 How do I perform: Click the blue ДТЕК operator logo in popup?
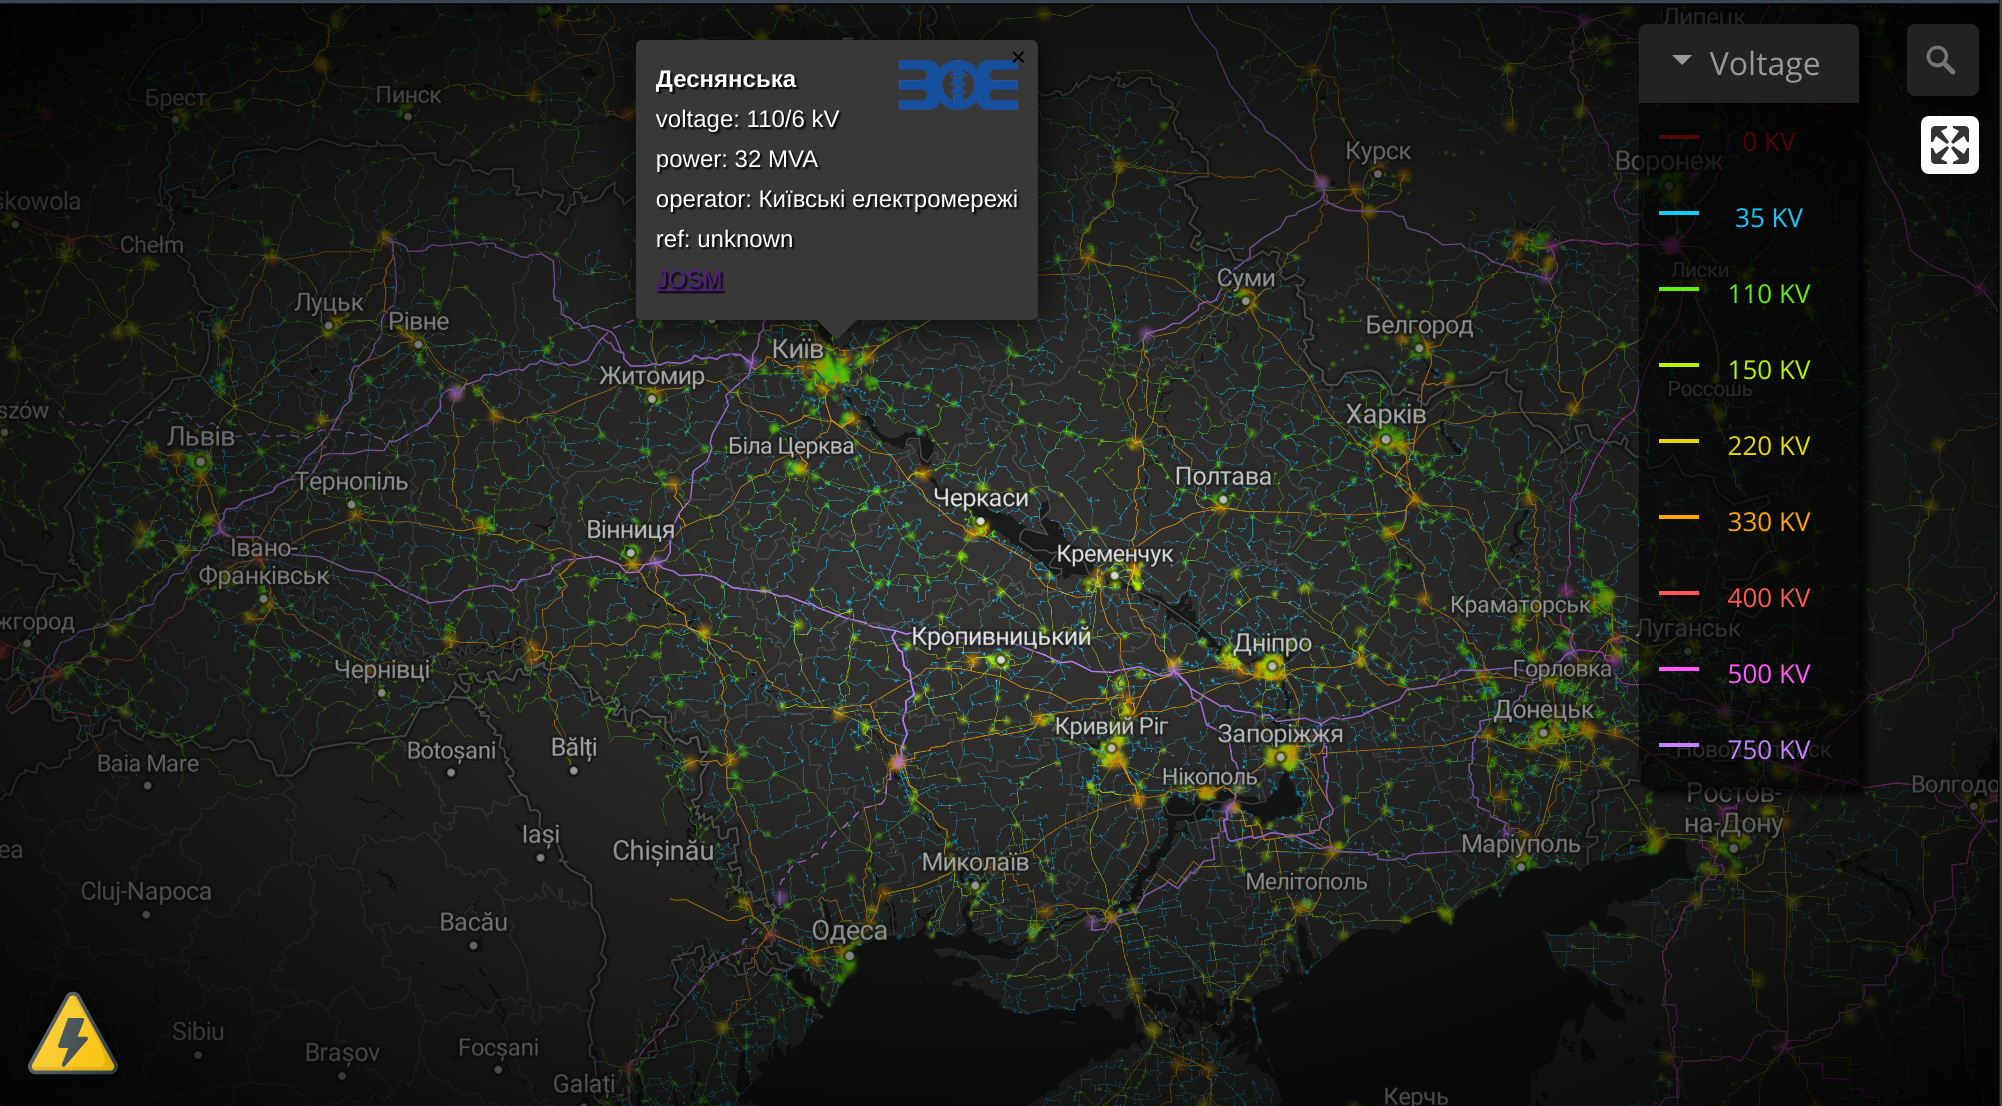[x=957, y=85]
